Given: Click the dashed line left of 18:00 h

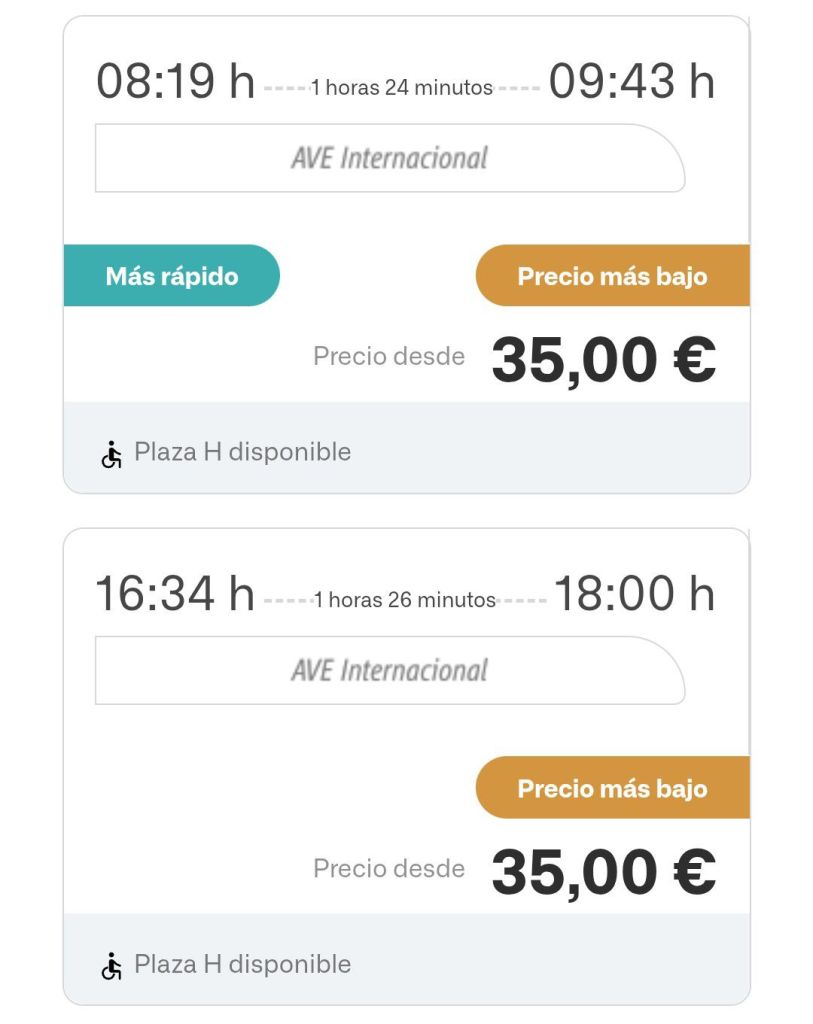Looking at the screenshot, I should pyautogui.click(x=522, y=600).
